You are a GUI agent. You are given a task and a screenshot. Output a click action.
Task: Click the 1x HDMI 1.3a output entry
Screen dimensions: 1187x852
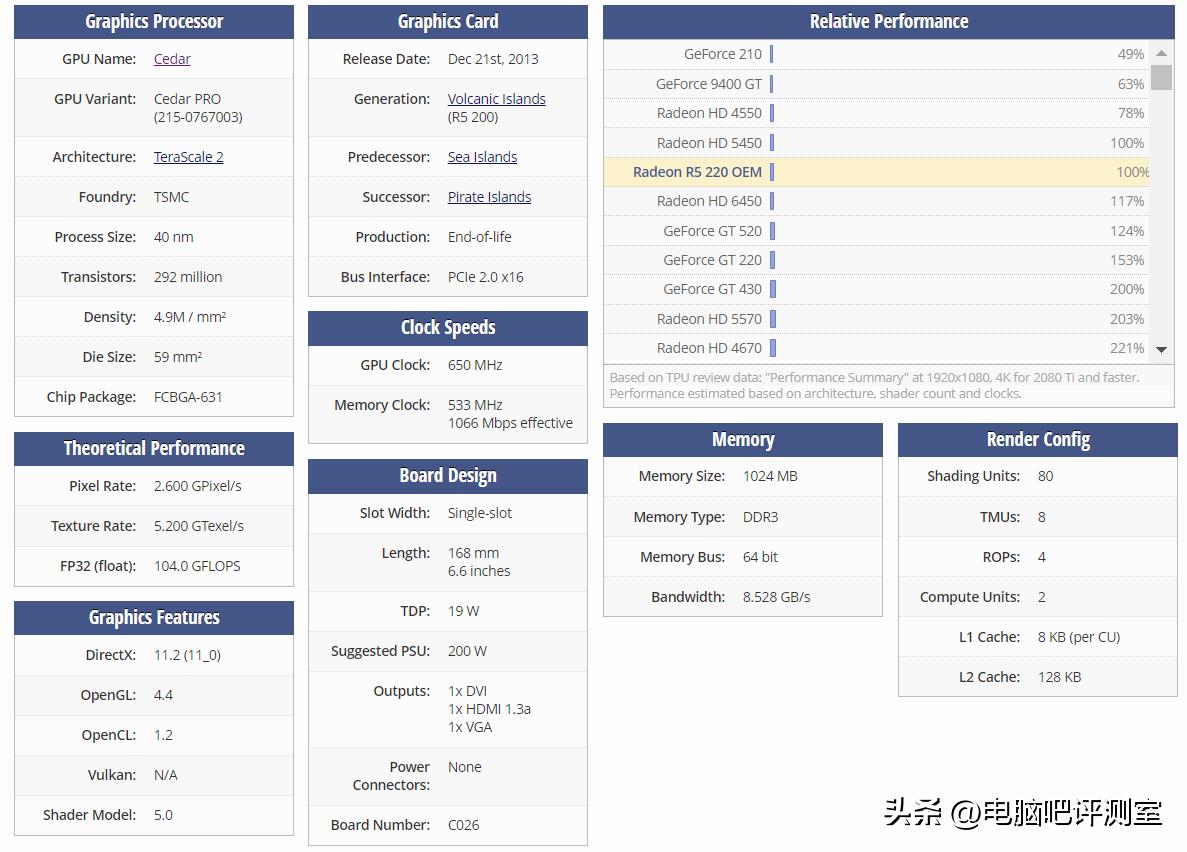tap(489, 709)
